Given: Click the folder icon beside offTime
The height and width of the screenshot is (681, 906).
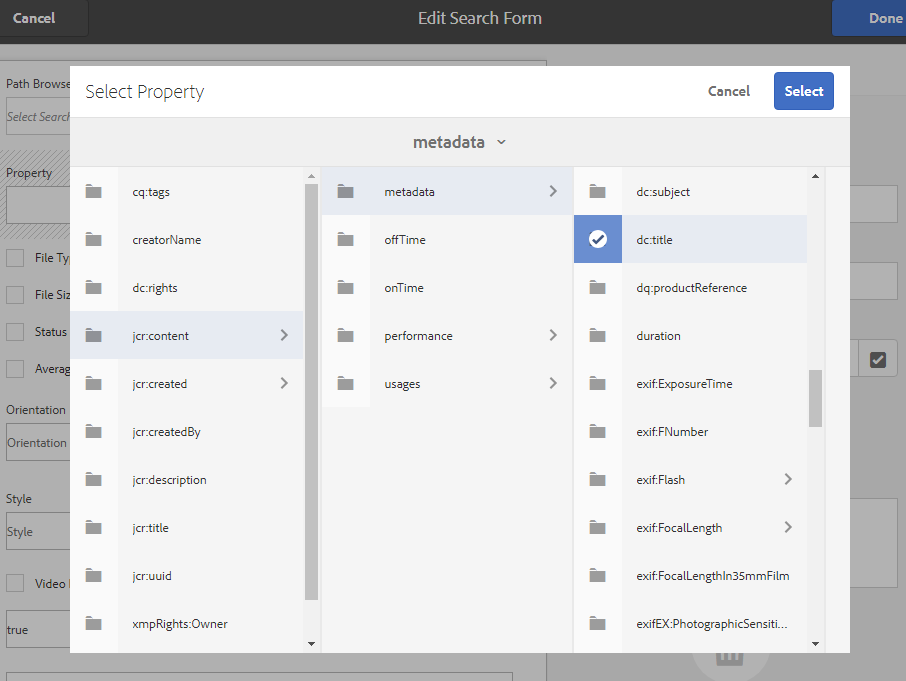Looking at the screenshot, I should 346,240.
